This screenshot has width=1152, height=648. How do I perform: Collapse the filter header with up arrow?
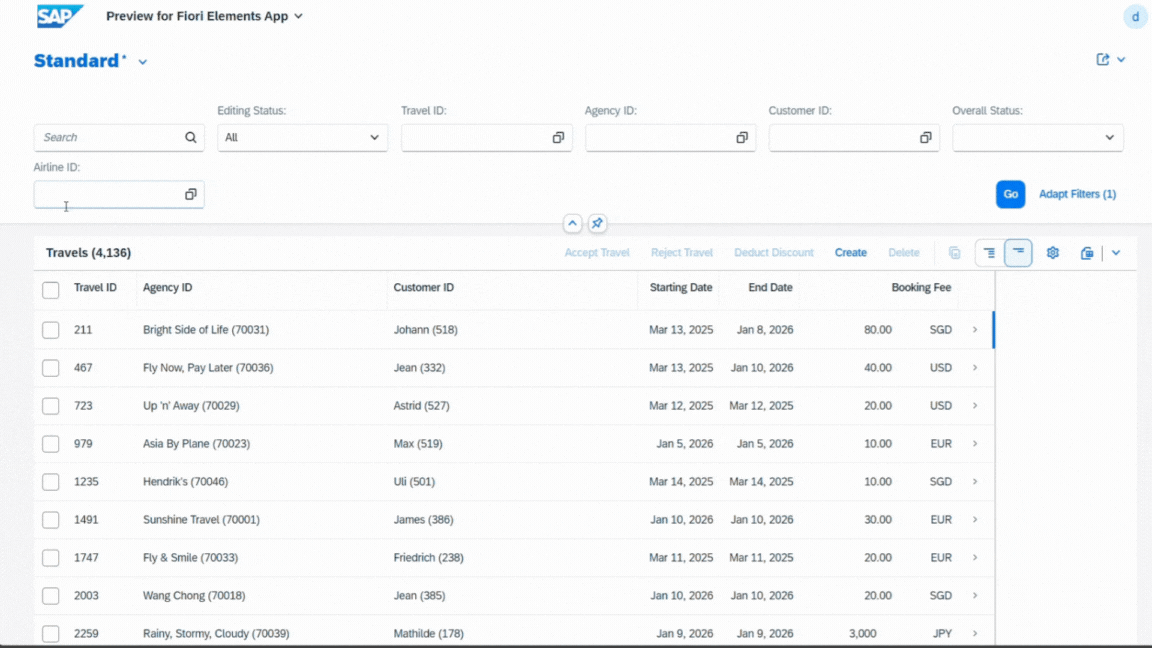click(572, 223)
